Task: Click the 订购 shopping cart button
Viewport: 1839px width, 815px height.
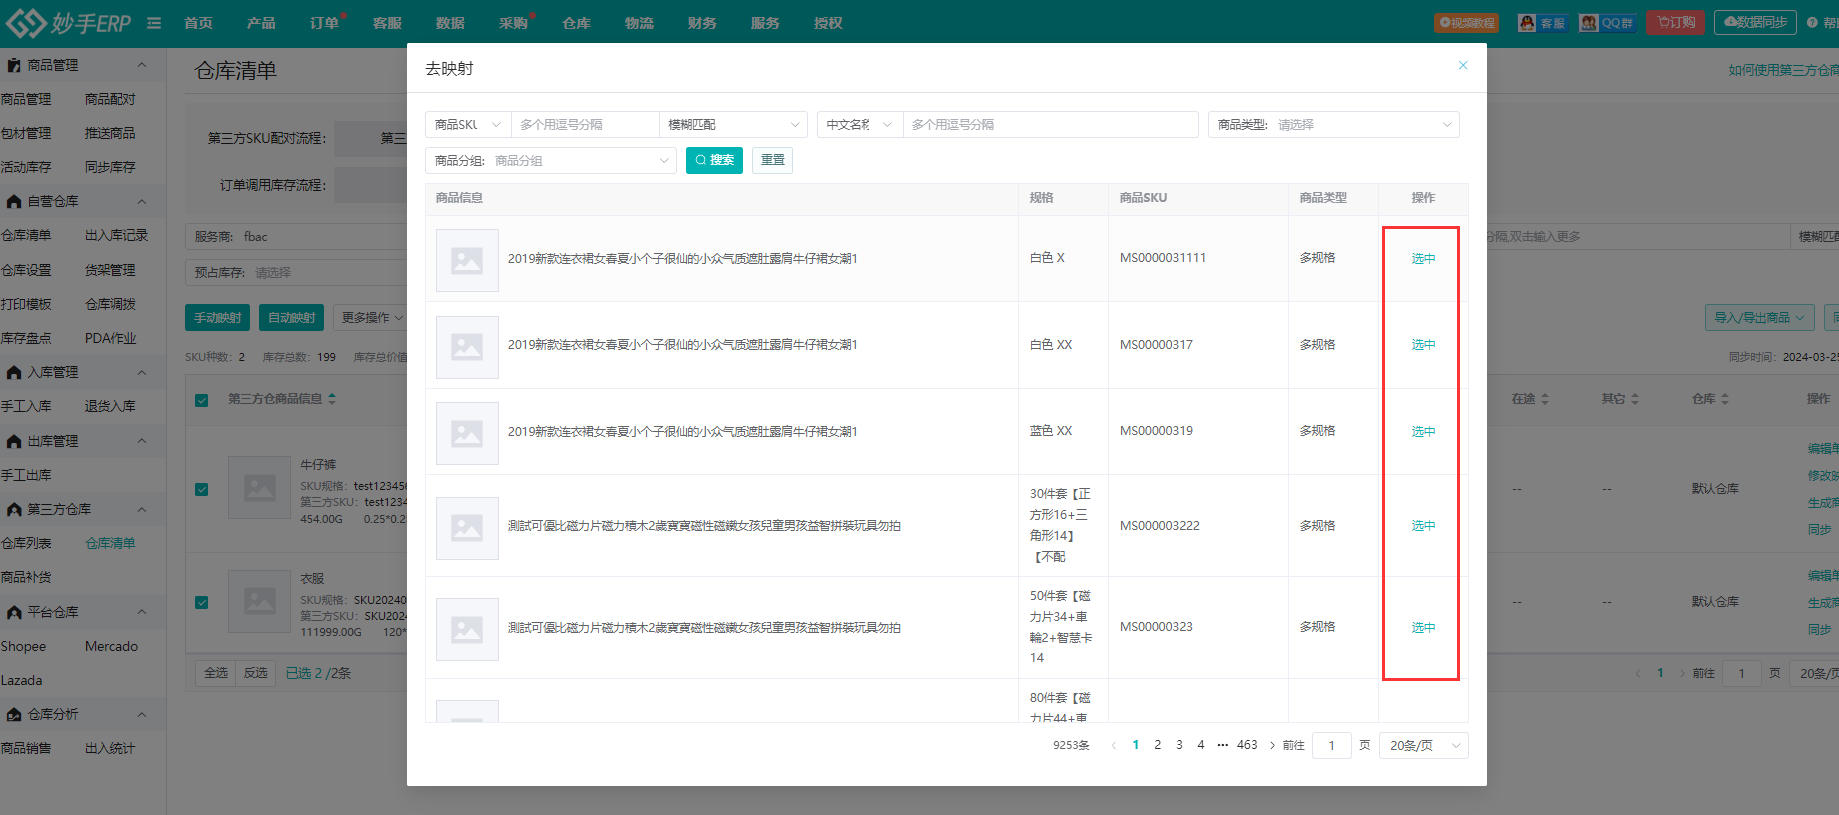Action: click(x=1675, y=23)
